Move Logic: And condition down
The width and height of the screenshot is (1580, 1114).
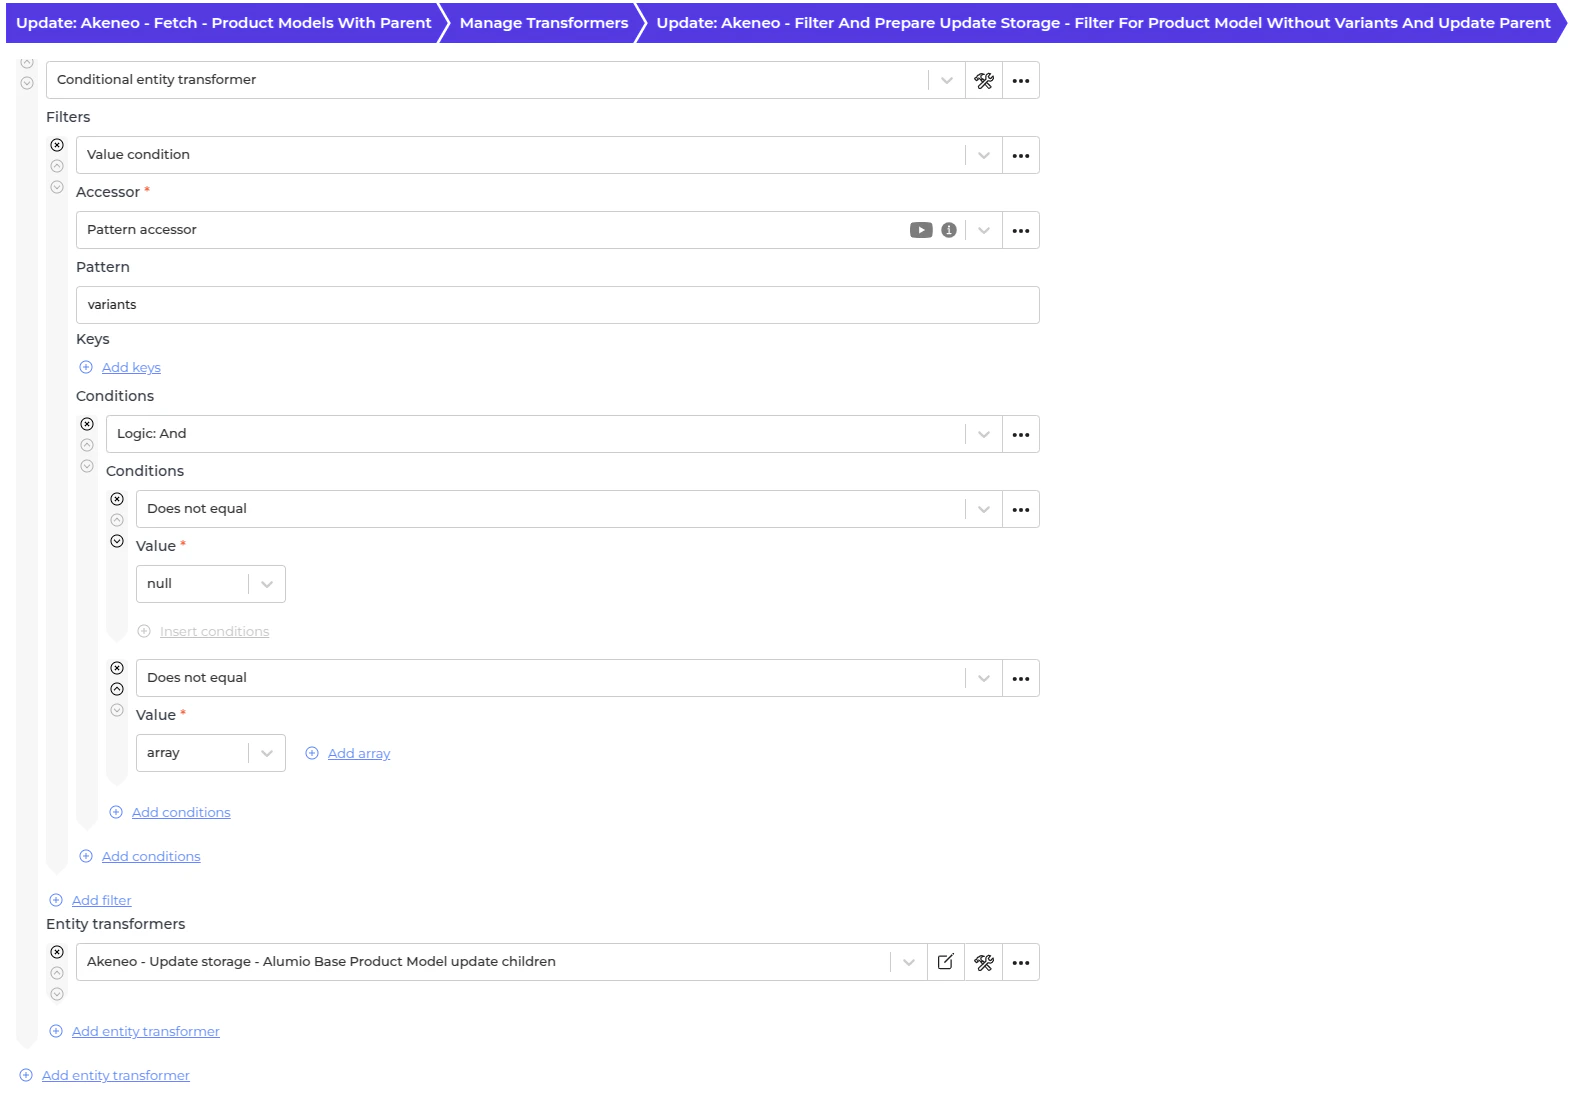87,466
